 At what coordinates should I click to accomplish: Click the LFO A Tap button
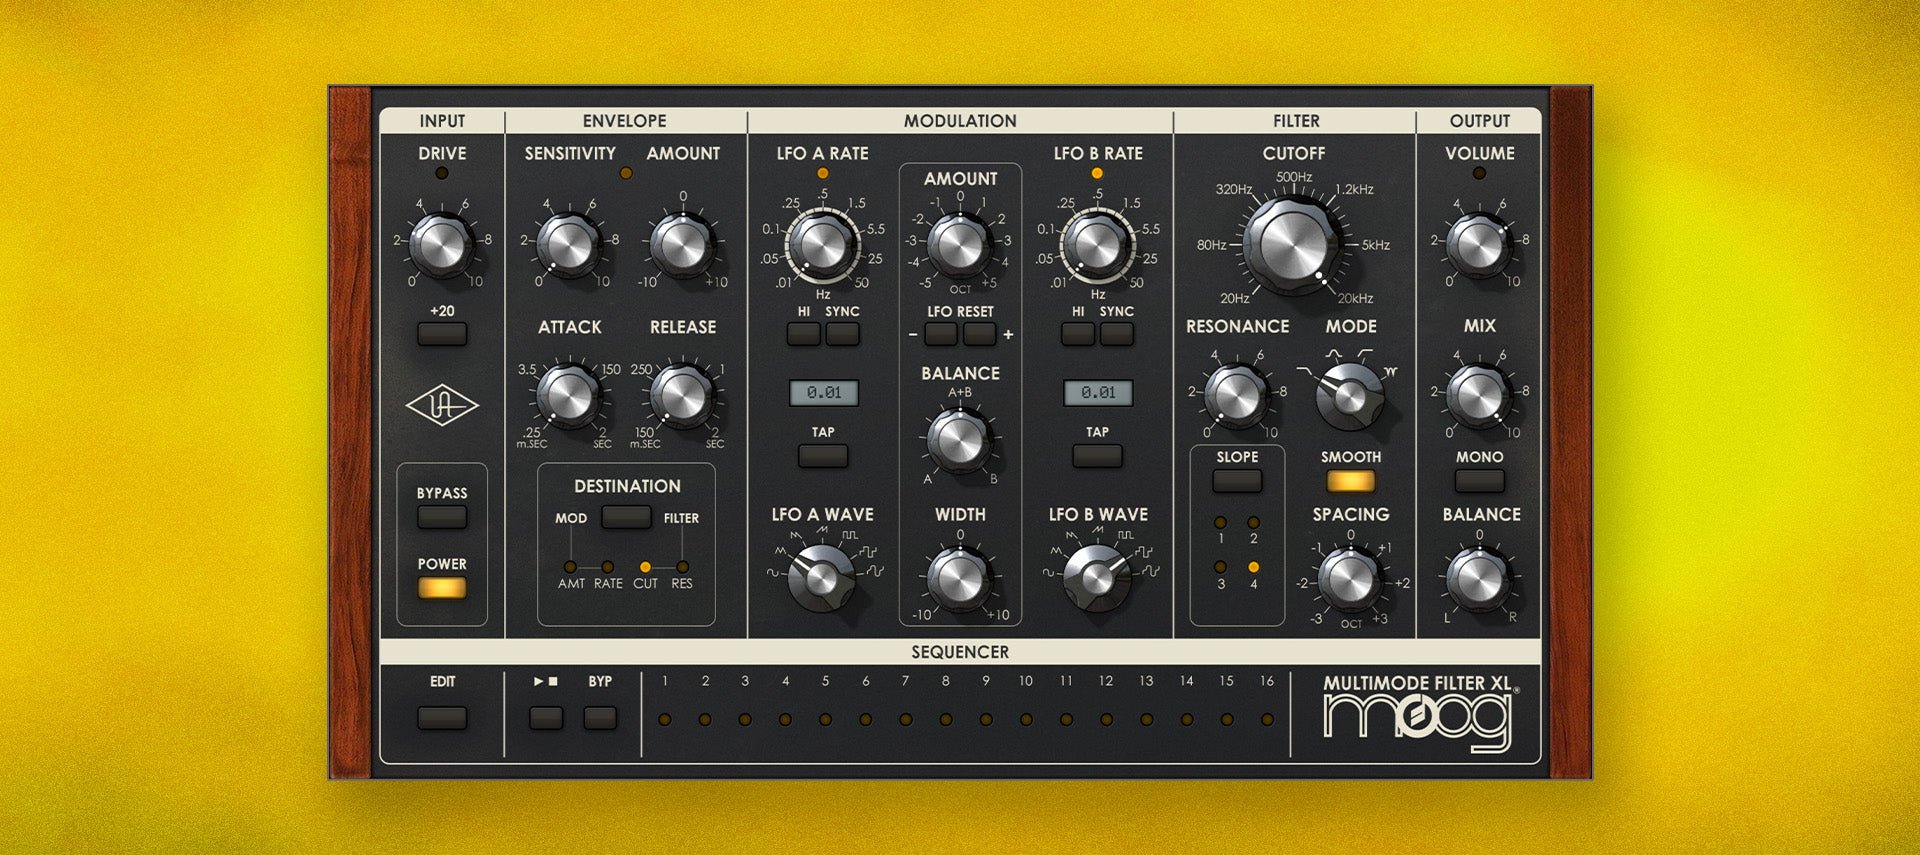point(822,456)
